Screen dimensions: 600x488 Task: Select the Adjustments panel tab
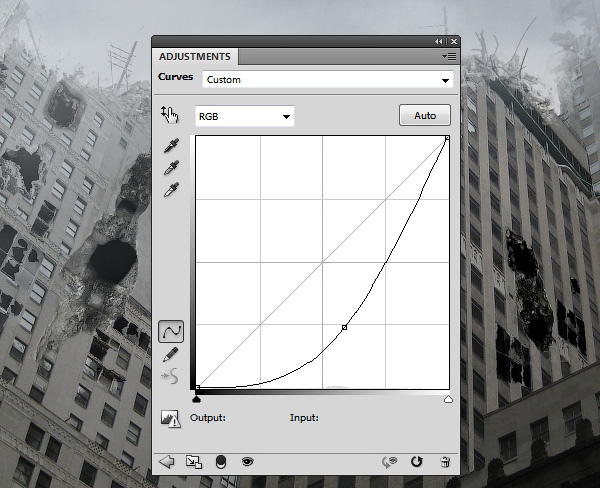click(x=195, y=57)
